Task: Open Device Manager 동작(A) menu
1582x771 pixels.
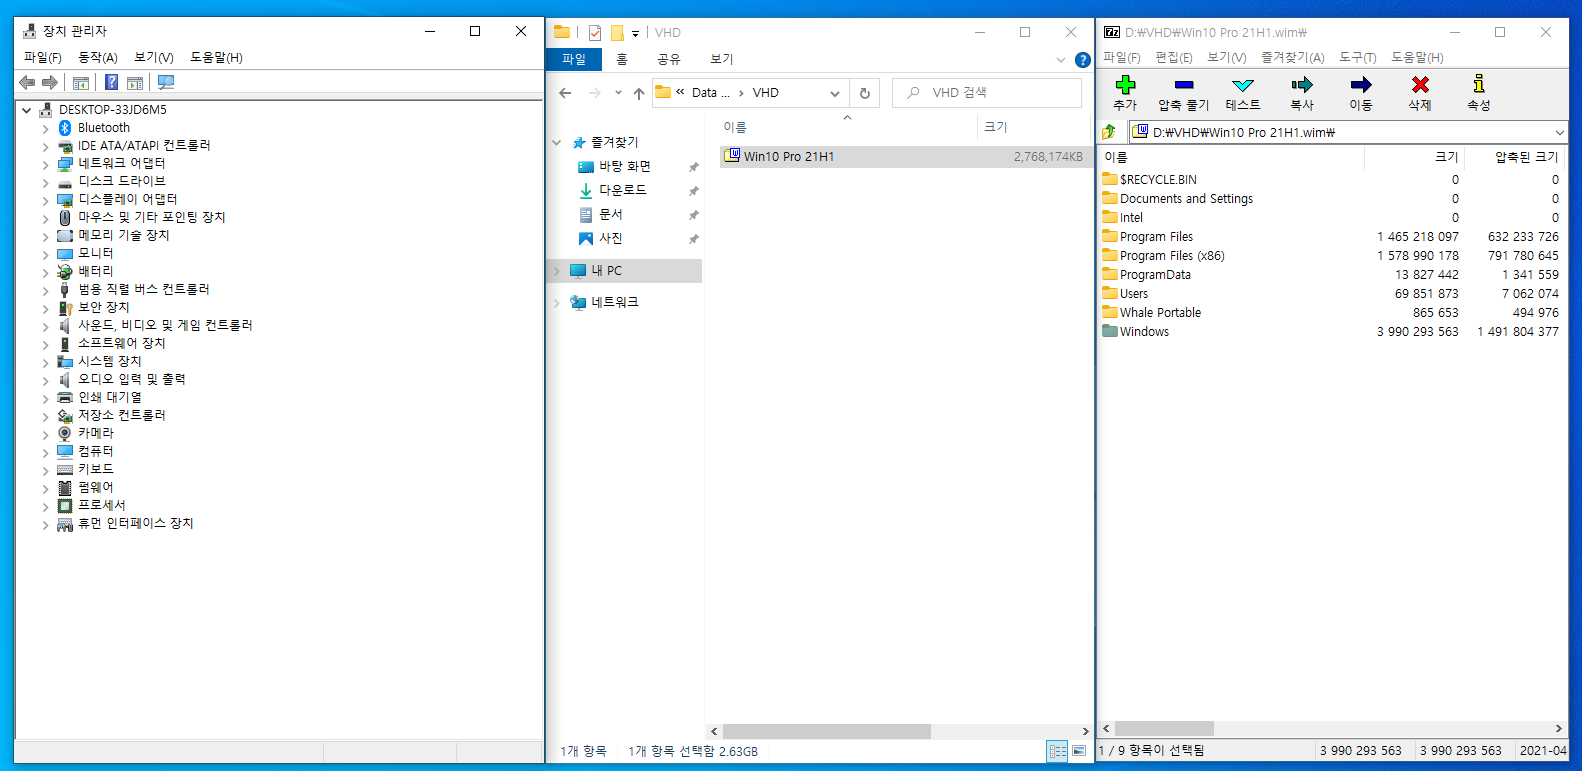Action: point(98,57)
